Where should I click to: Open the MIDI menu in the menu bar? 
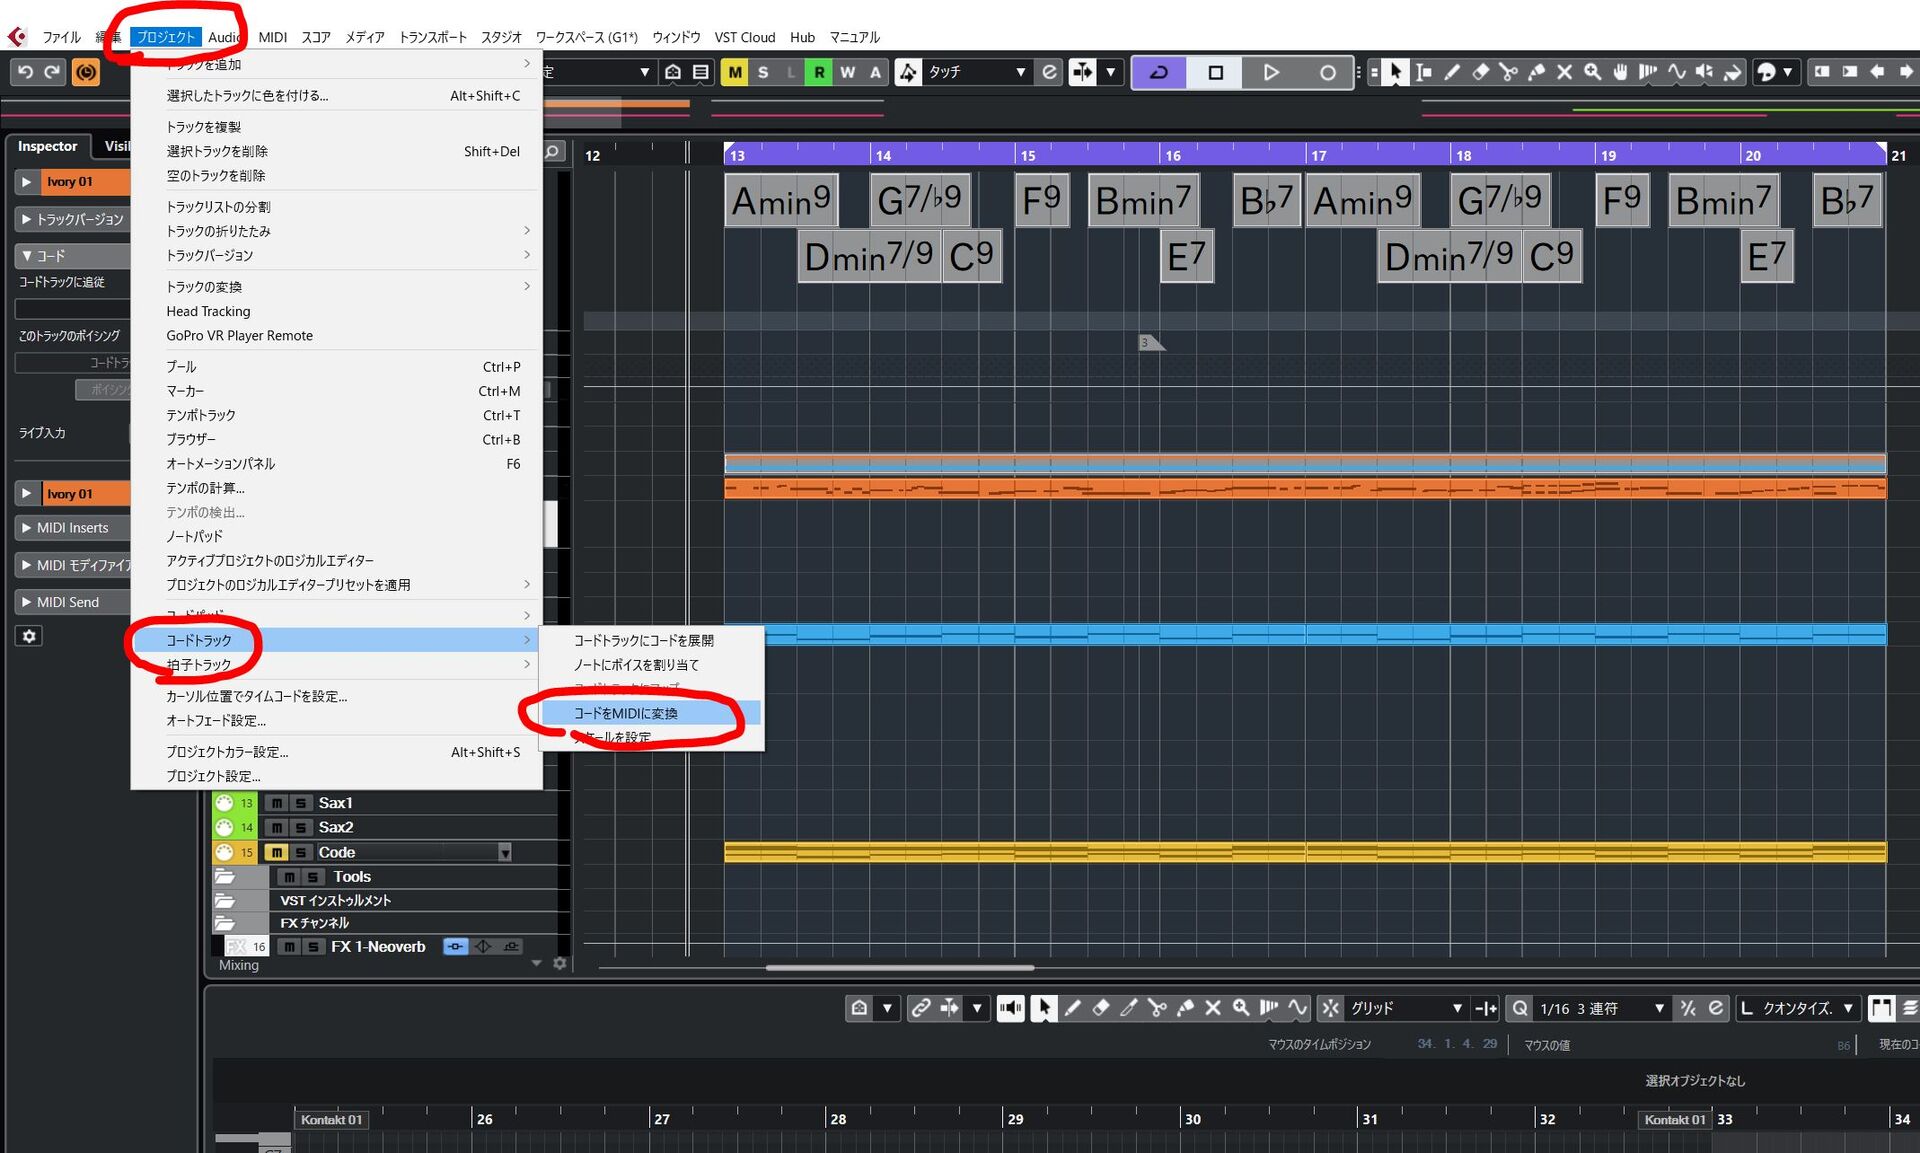pos(272,37)
